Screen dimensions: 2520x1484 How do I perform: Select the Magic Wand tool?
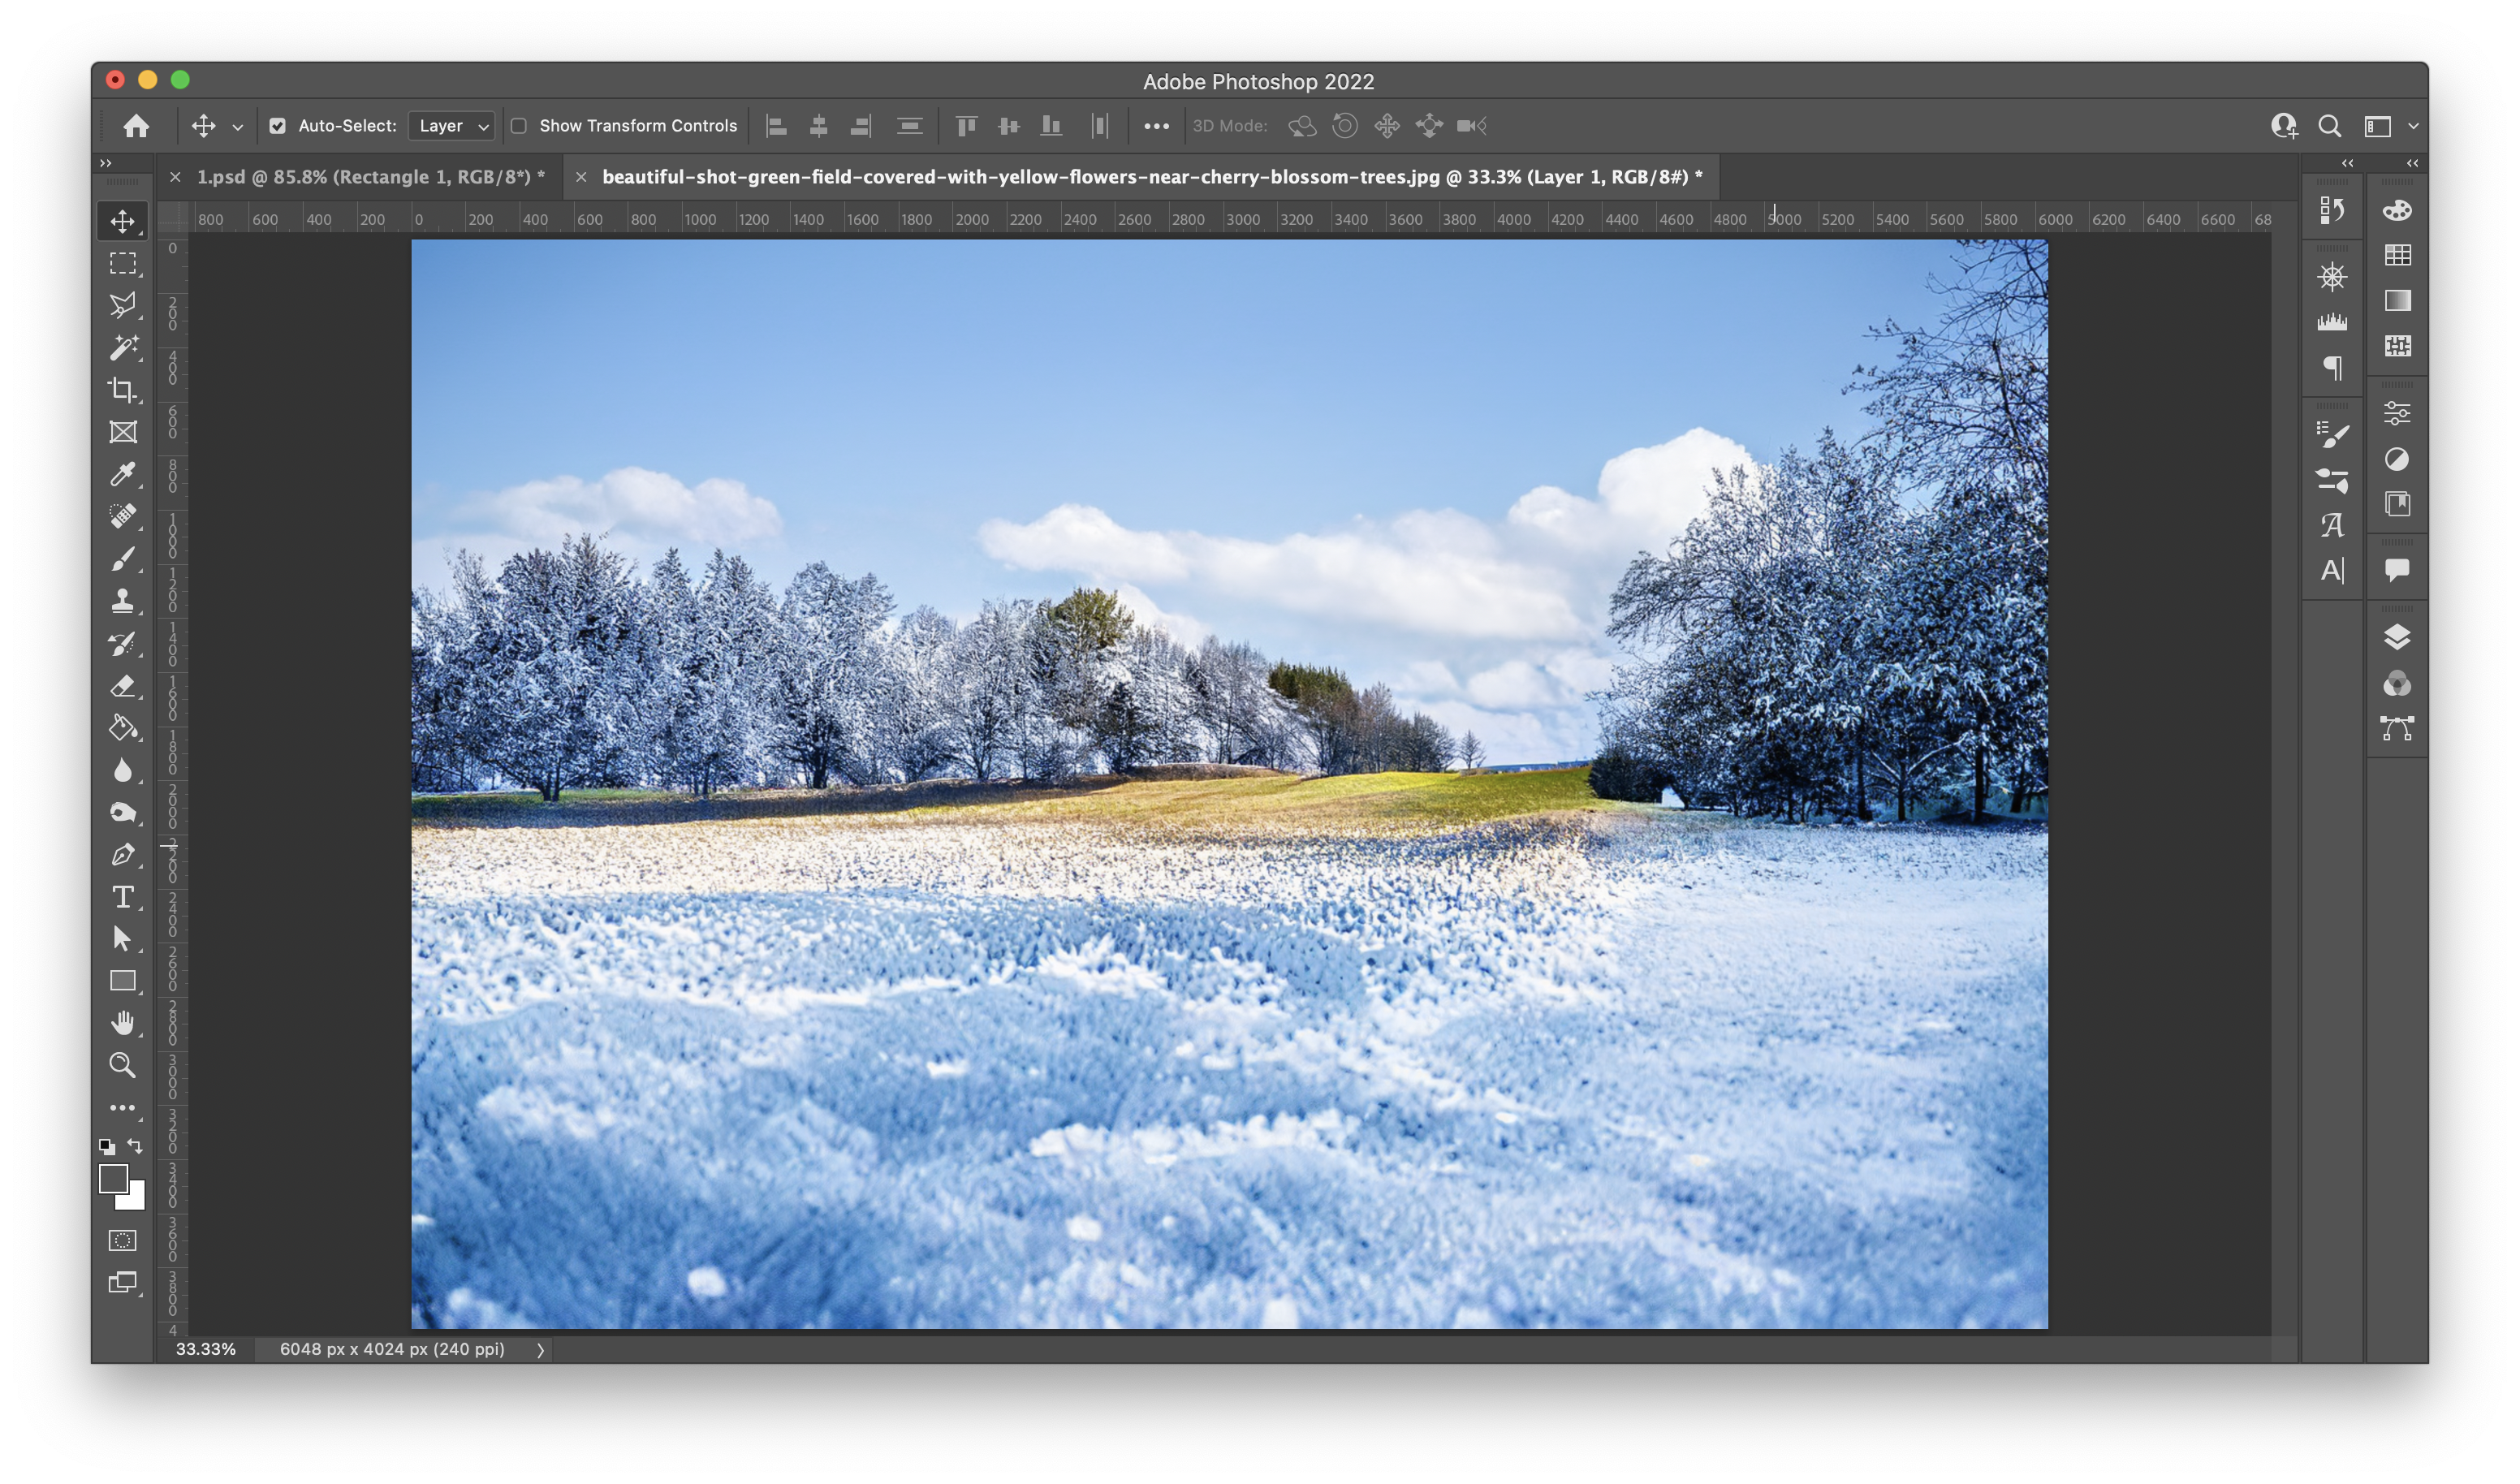122,347
